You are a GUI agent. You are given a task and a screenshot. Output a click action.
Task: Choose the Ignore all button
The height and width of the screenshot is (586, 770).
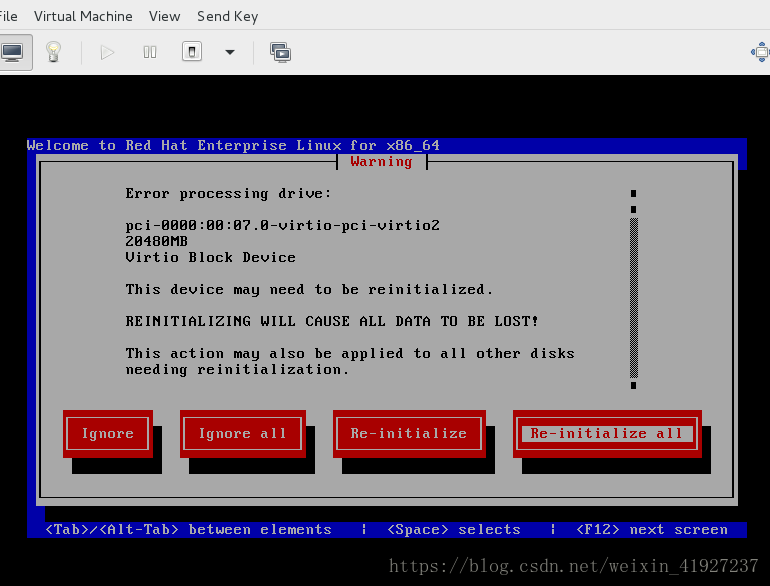point(243,434)
